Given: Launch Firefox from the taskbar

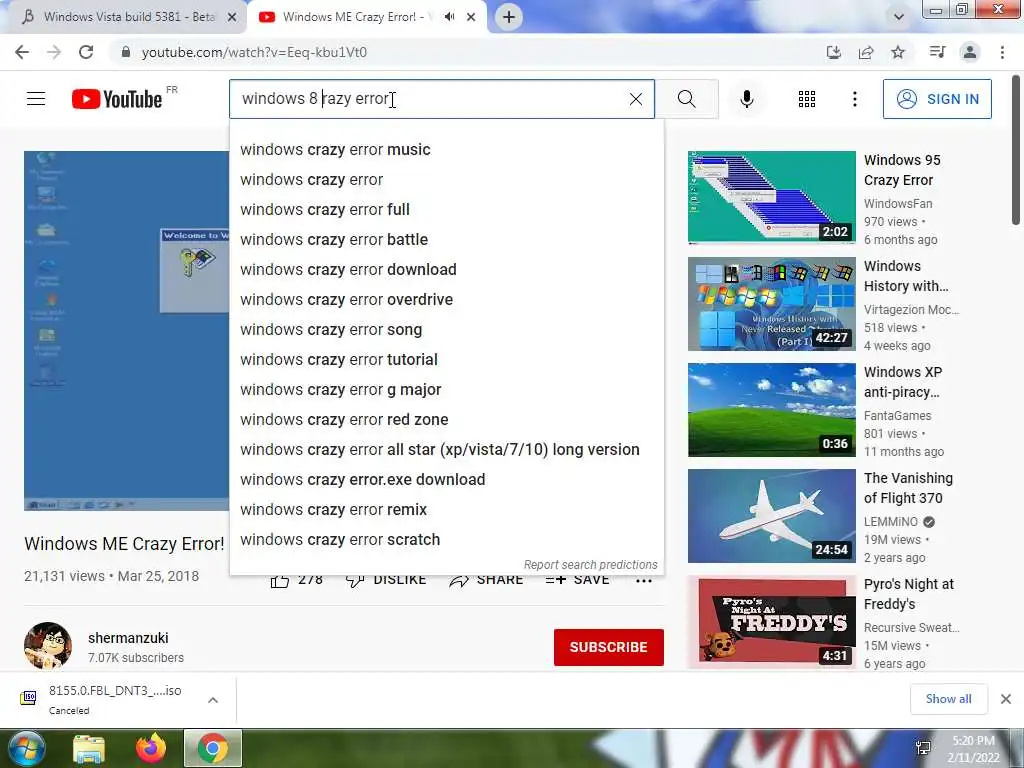Looking at the screenshot, I should pos(151,748).
